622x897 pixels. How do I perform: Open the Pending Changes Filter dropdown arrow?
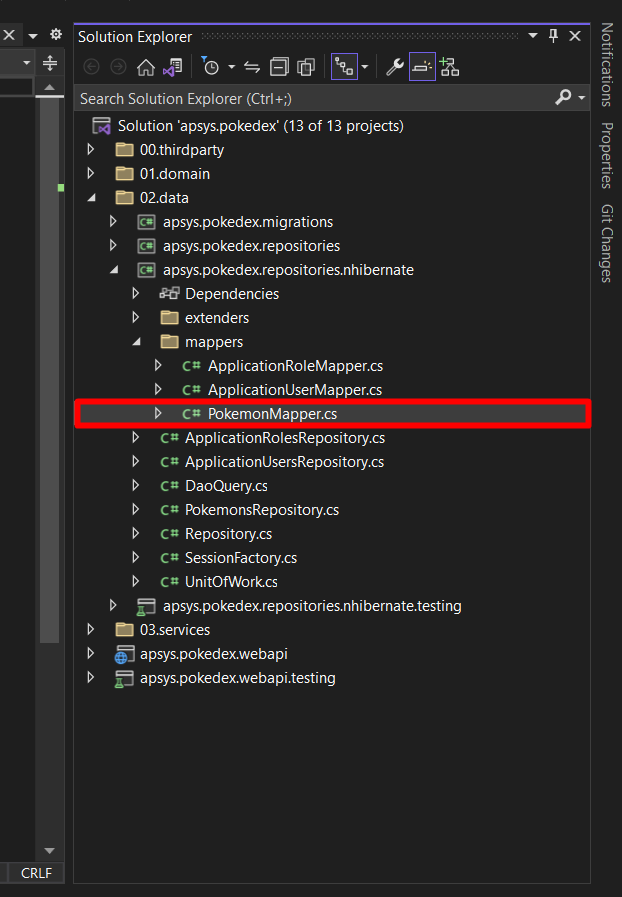[x=231, y=67]
